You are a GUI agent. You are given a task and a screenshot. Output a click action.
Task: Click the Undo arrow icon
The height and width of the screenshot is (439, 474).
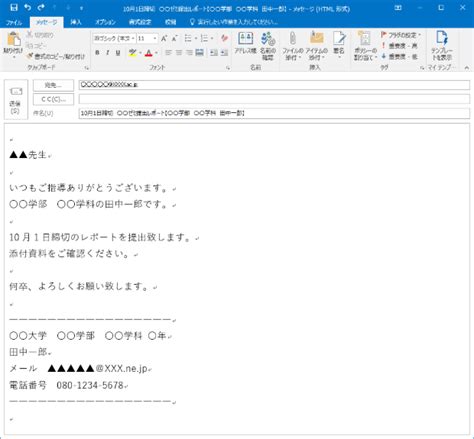tap(27, 7)
